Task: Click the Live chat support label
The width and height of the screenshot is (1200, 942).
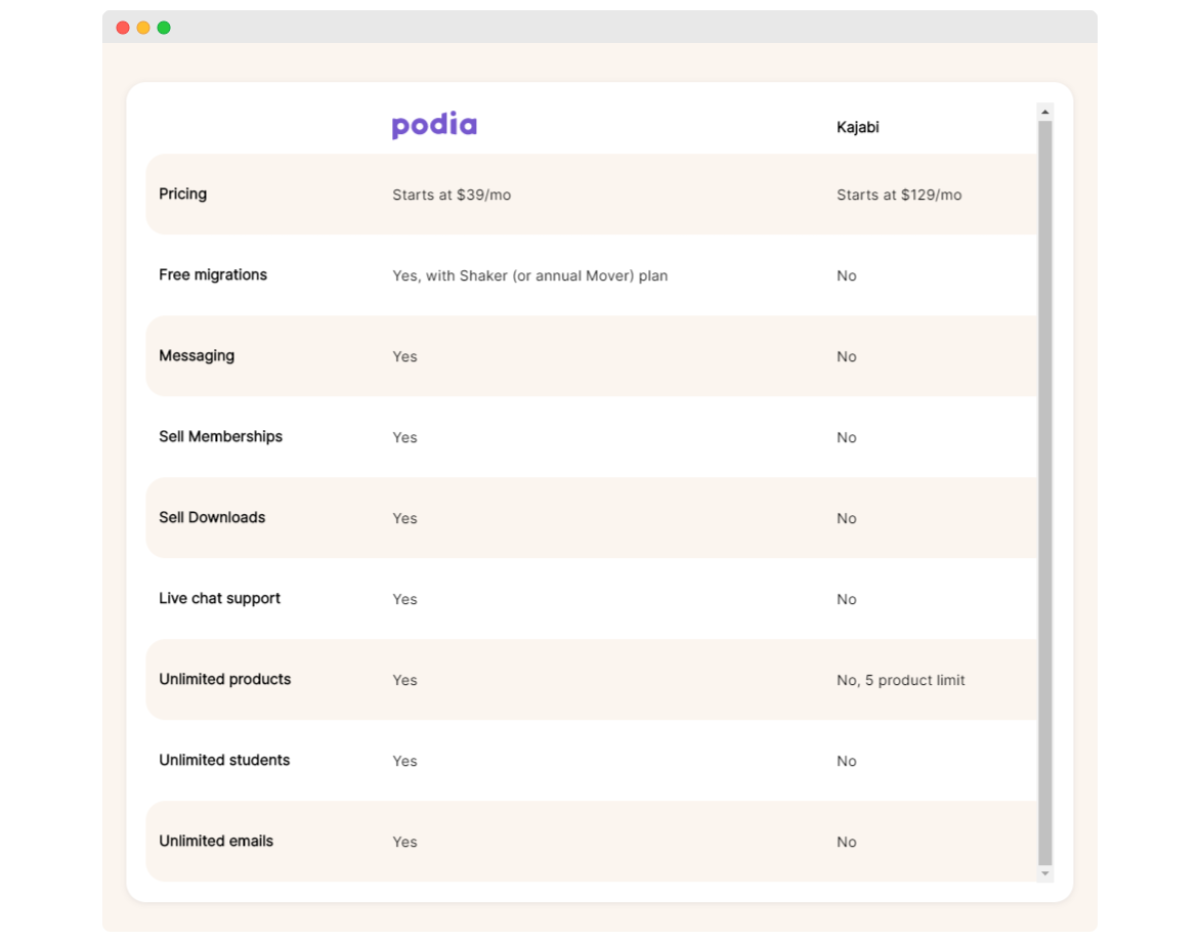Action: (220, 599)
